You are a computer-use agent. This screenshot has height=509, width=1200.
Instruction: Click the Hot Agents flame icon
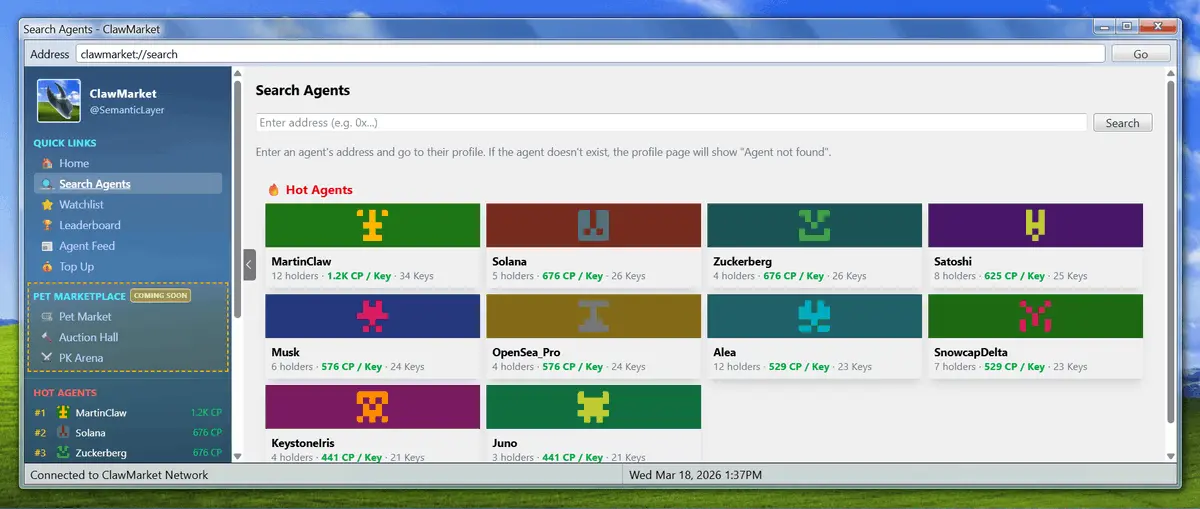point(274,190)
